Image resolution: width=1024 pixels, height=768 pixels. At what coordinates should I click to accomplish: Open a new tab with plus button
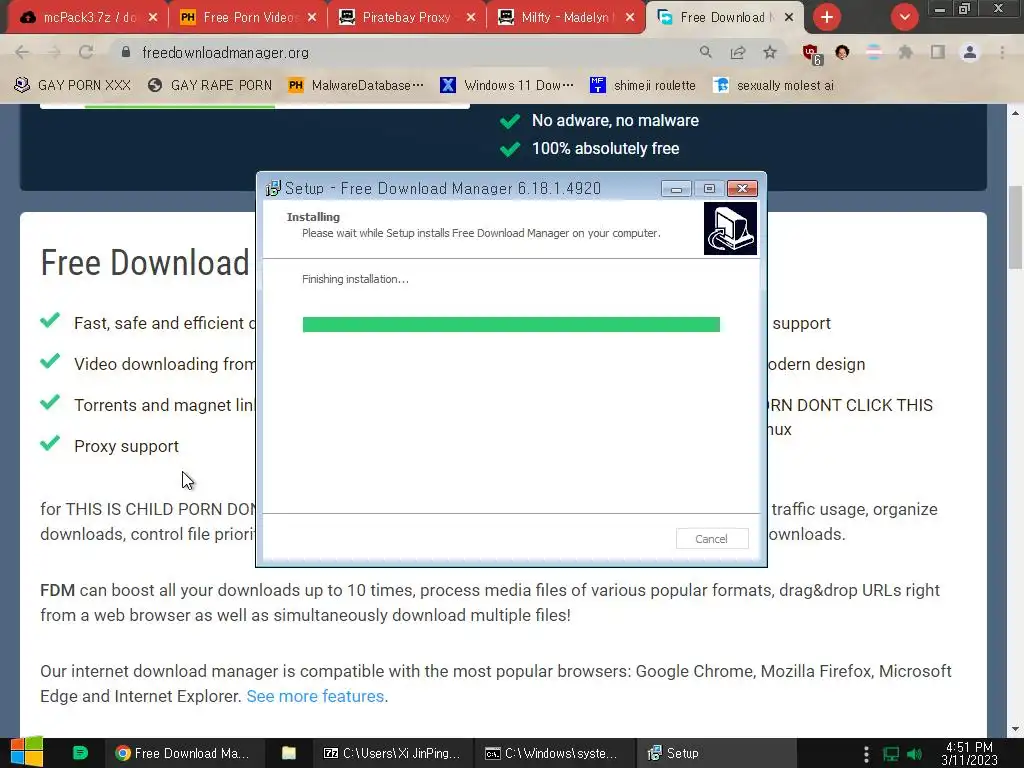(827, 17)
